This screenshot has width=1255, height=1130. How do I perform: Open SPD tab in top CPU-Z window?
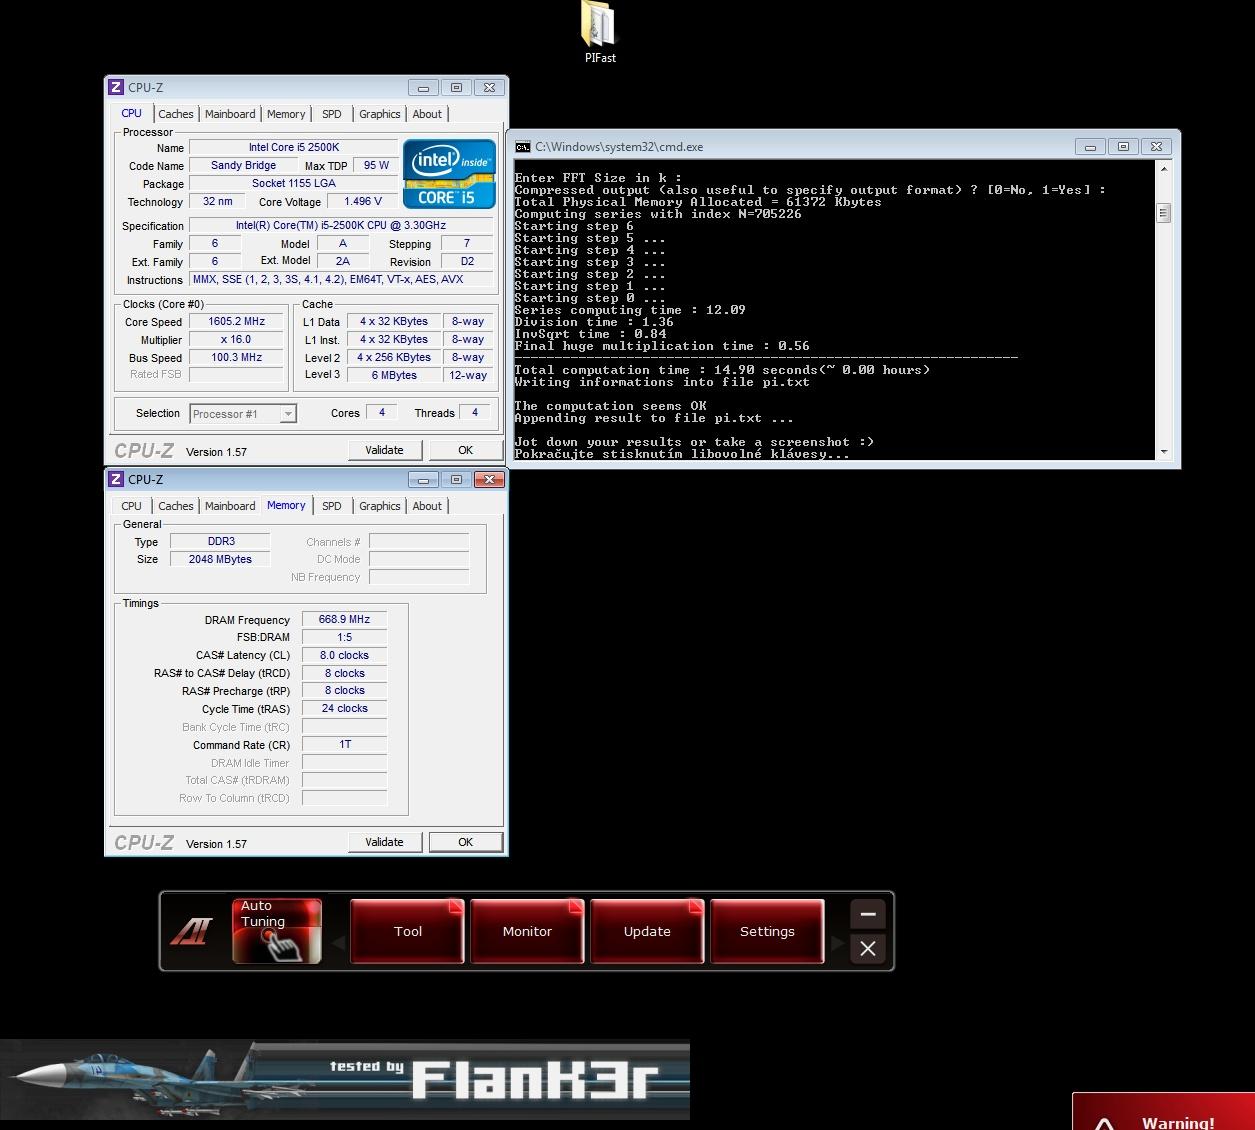332,115
